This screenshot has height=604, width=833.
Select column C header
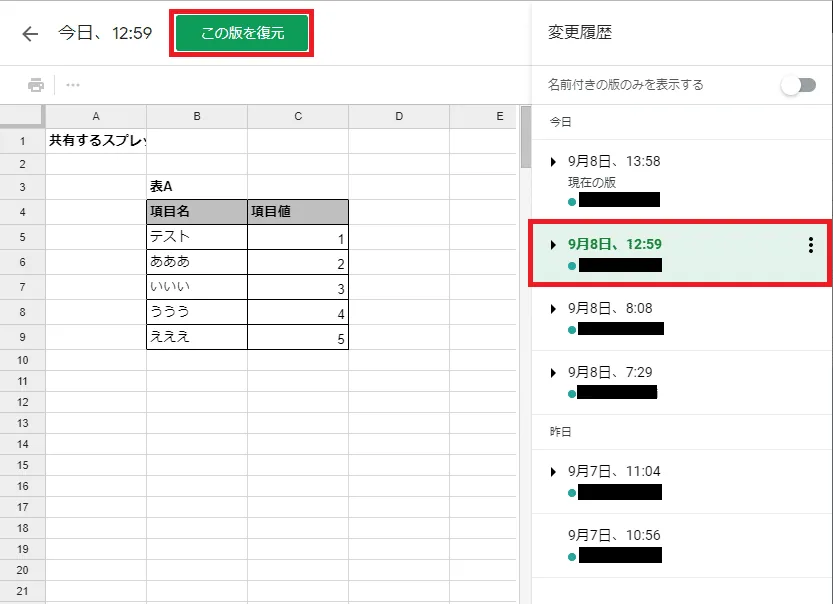pyautogui.click(x=298, y=116)
